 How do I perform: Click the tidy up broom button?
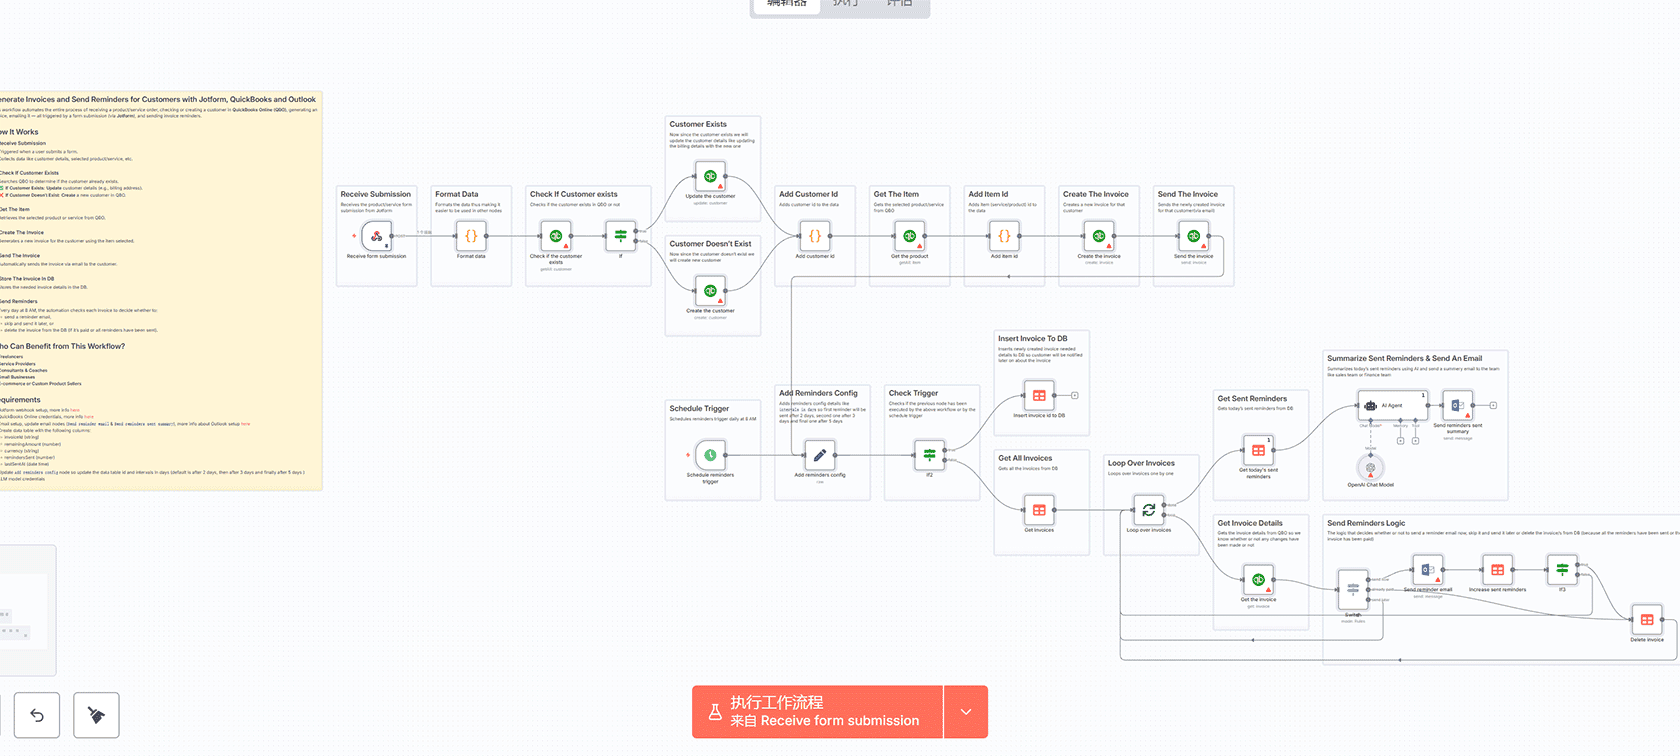(96, 715)
